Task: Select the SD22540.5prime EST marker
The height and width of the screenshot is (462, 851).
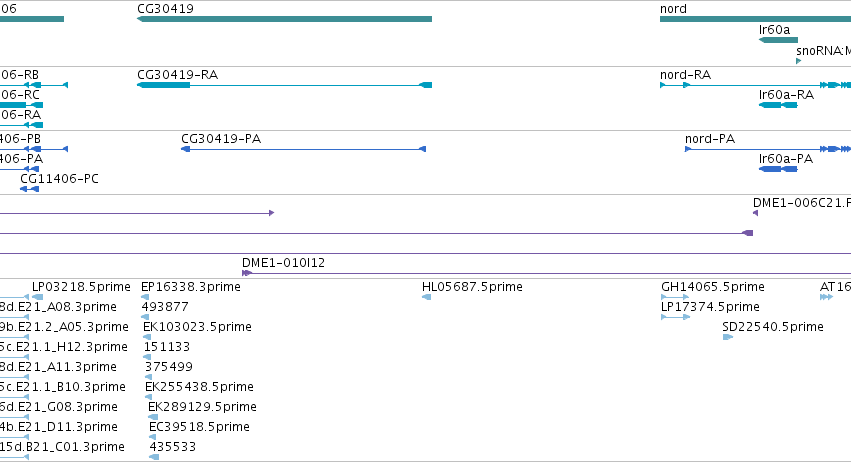Action: [728, 337]
